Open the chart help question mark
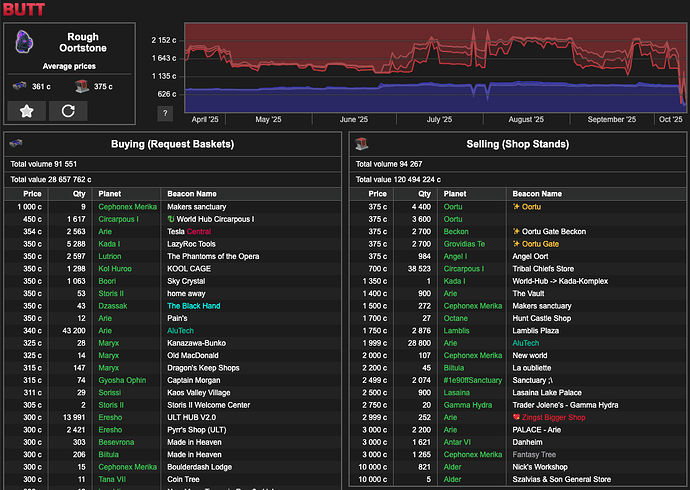690x490 pixels. [165, 113]
